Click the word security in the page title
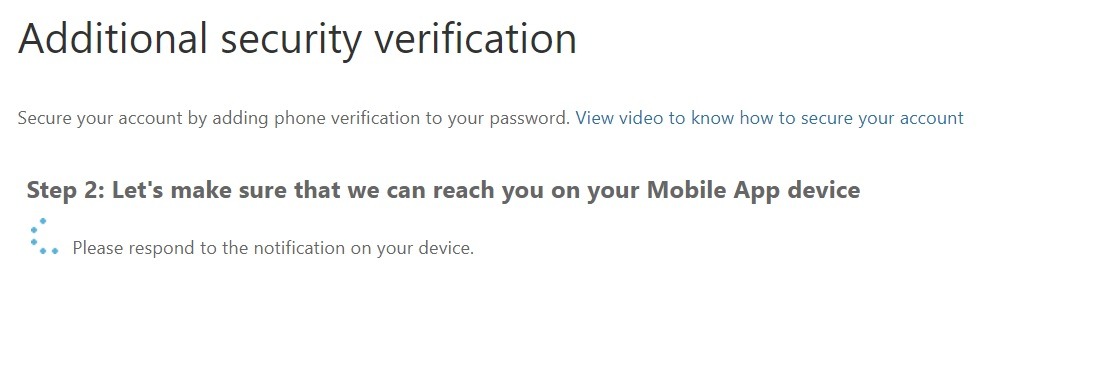The image size is (1093, 365). click(291, 41)
